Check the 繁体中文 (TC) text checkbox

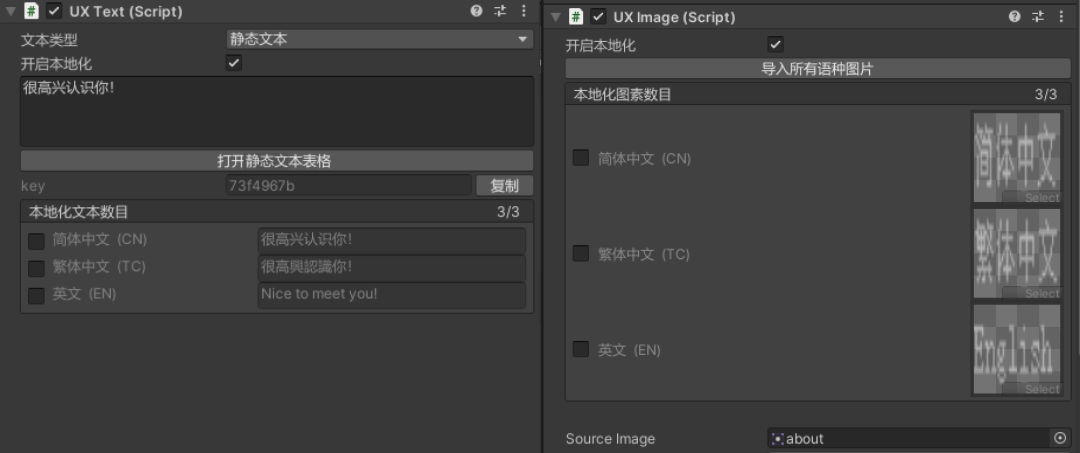tap(36, 268)
